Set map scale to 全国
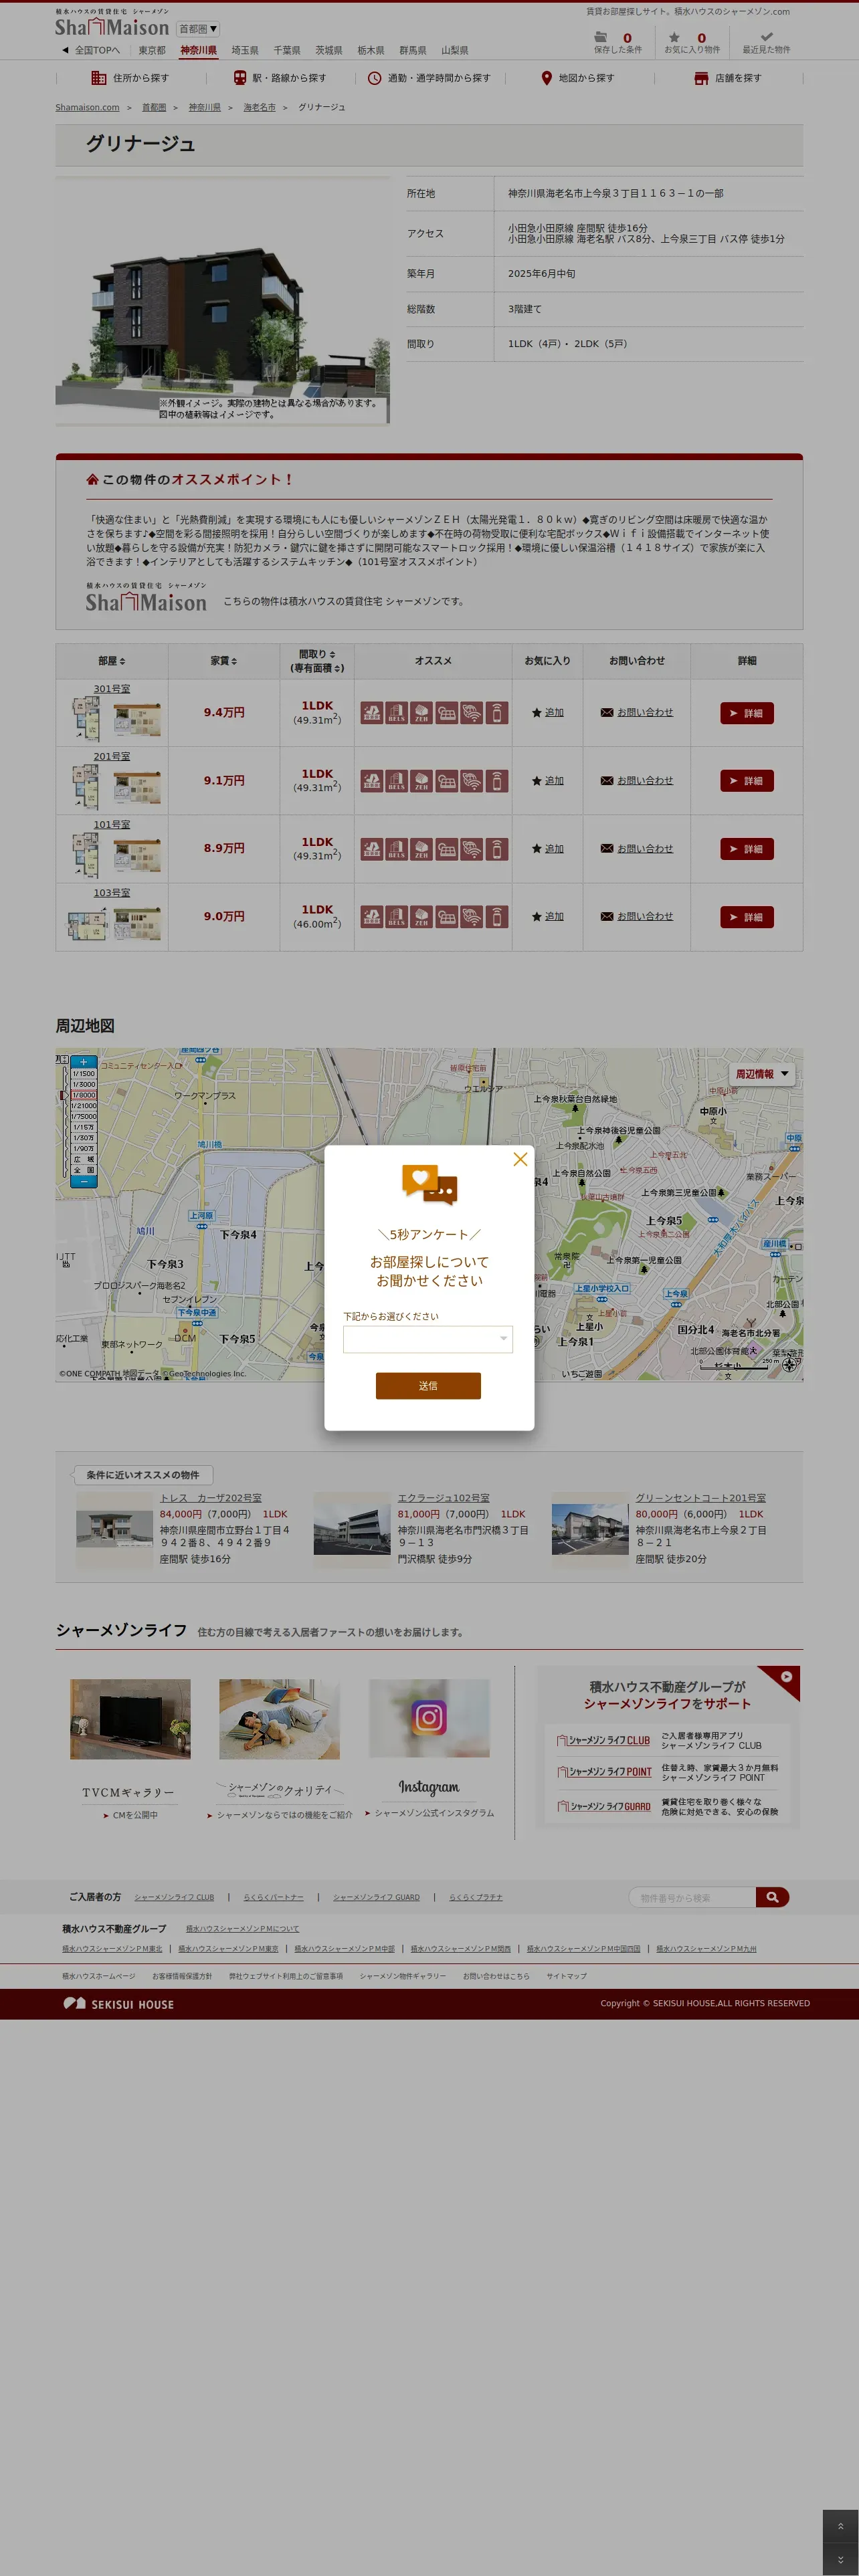The width and height of the screenshot is (859, 2576). coord(84,1169)
